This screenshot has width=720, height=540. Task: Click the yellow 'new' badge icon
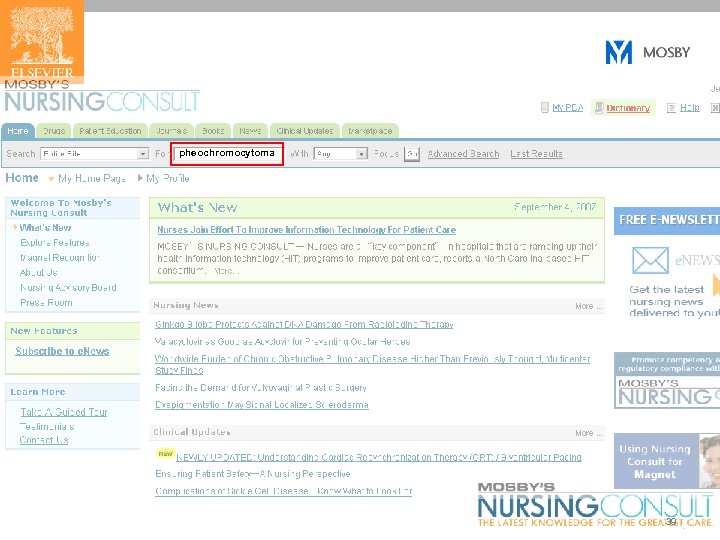(165, 454)
